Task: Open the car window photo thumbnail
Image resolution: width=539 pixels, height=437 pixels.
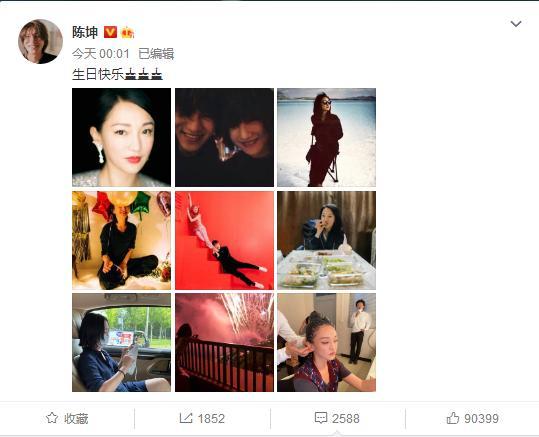Action: pos(121,342)
